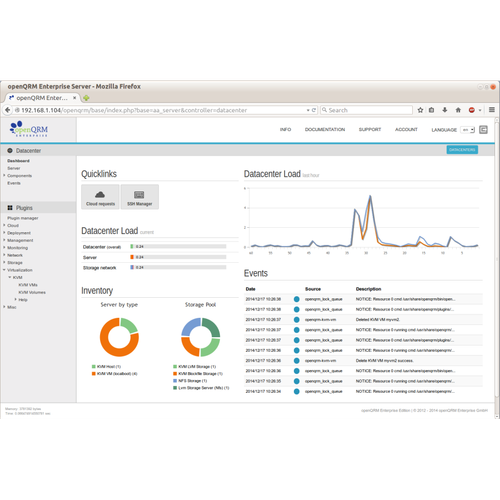This screenshot has height=500, width=500.
Task: Open the SSH Manager quicklink
Action: point(140,197)
